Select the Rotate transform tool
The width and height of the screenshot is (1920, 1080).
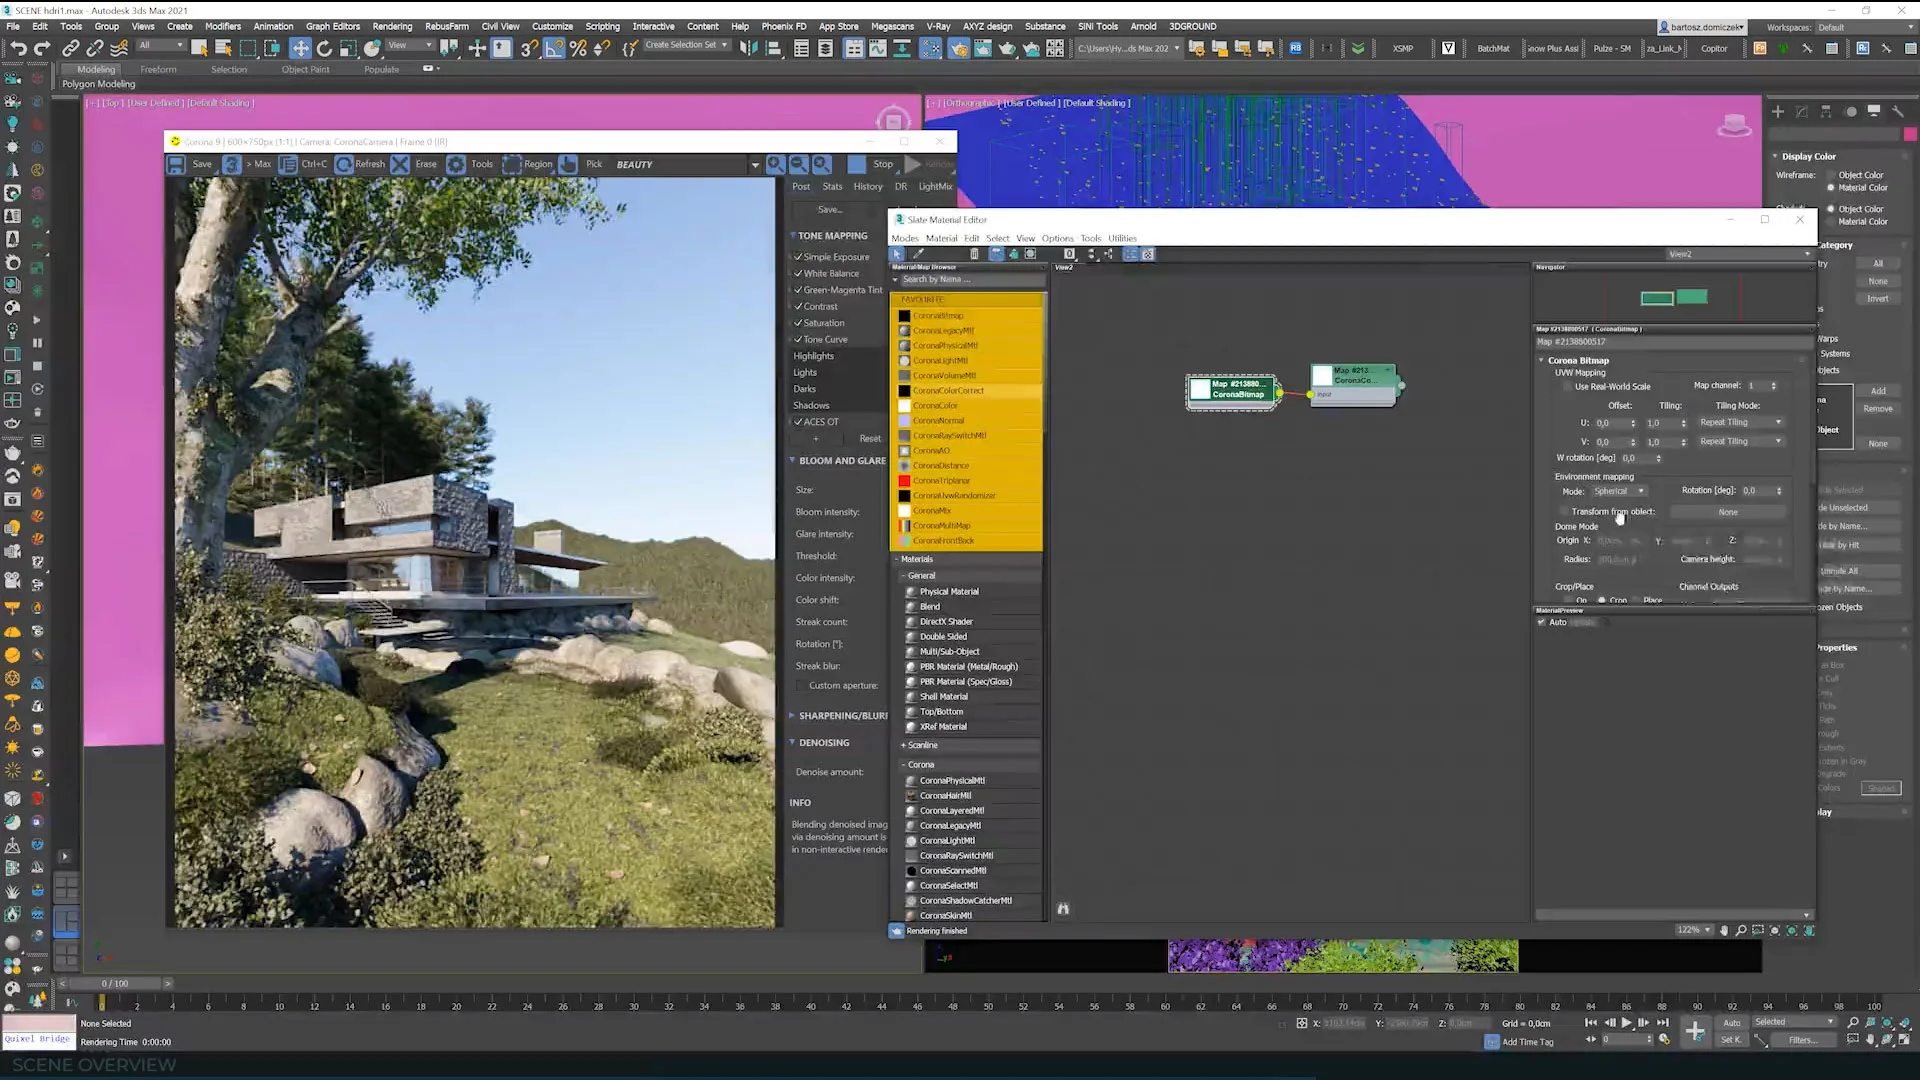[x=324, y=48]
